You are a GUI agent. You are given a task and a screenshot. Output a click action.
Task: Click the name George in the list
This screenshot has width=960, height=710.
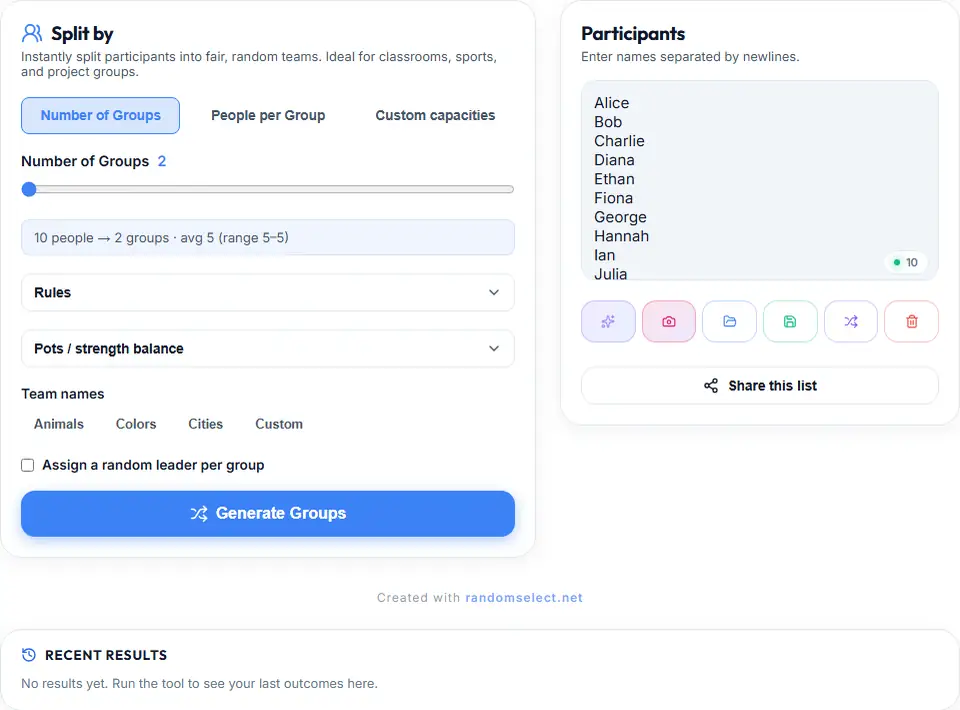click(x=620, y=217)
